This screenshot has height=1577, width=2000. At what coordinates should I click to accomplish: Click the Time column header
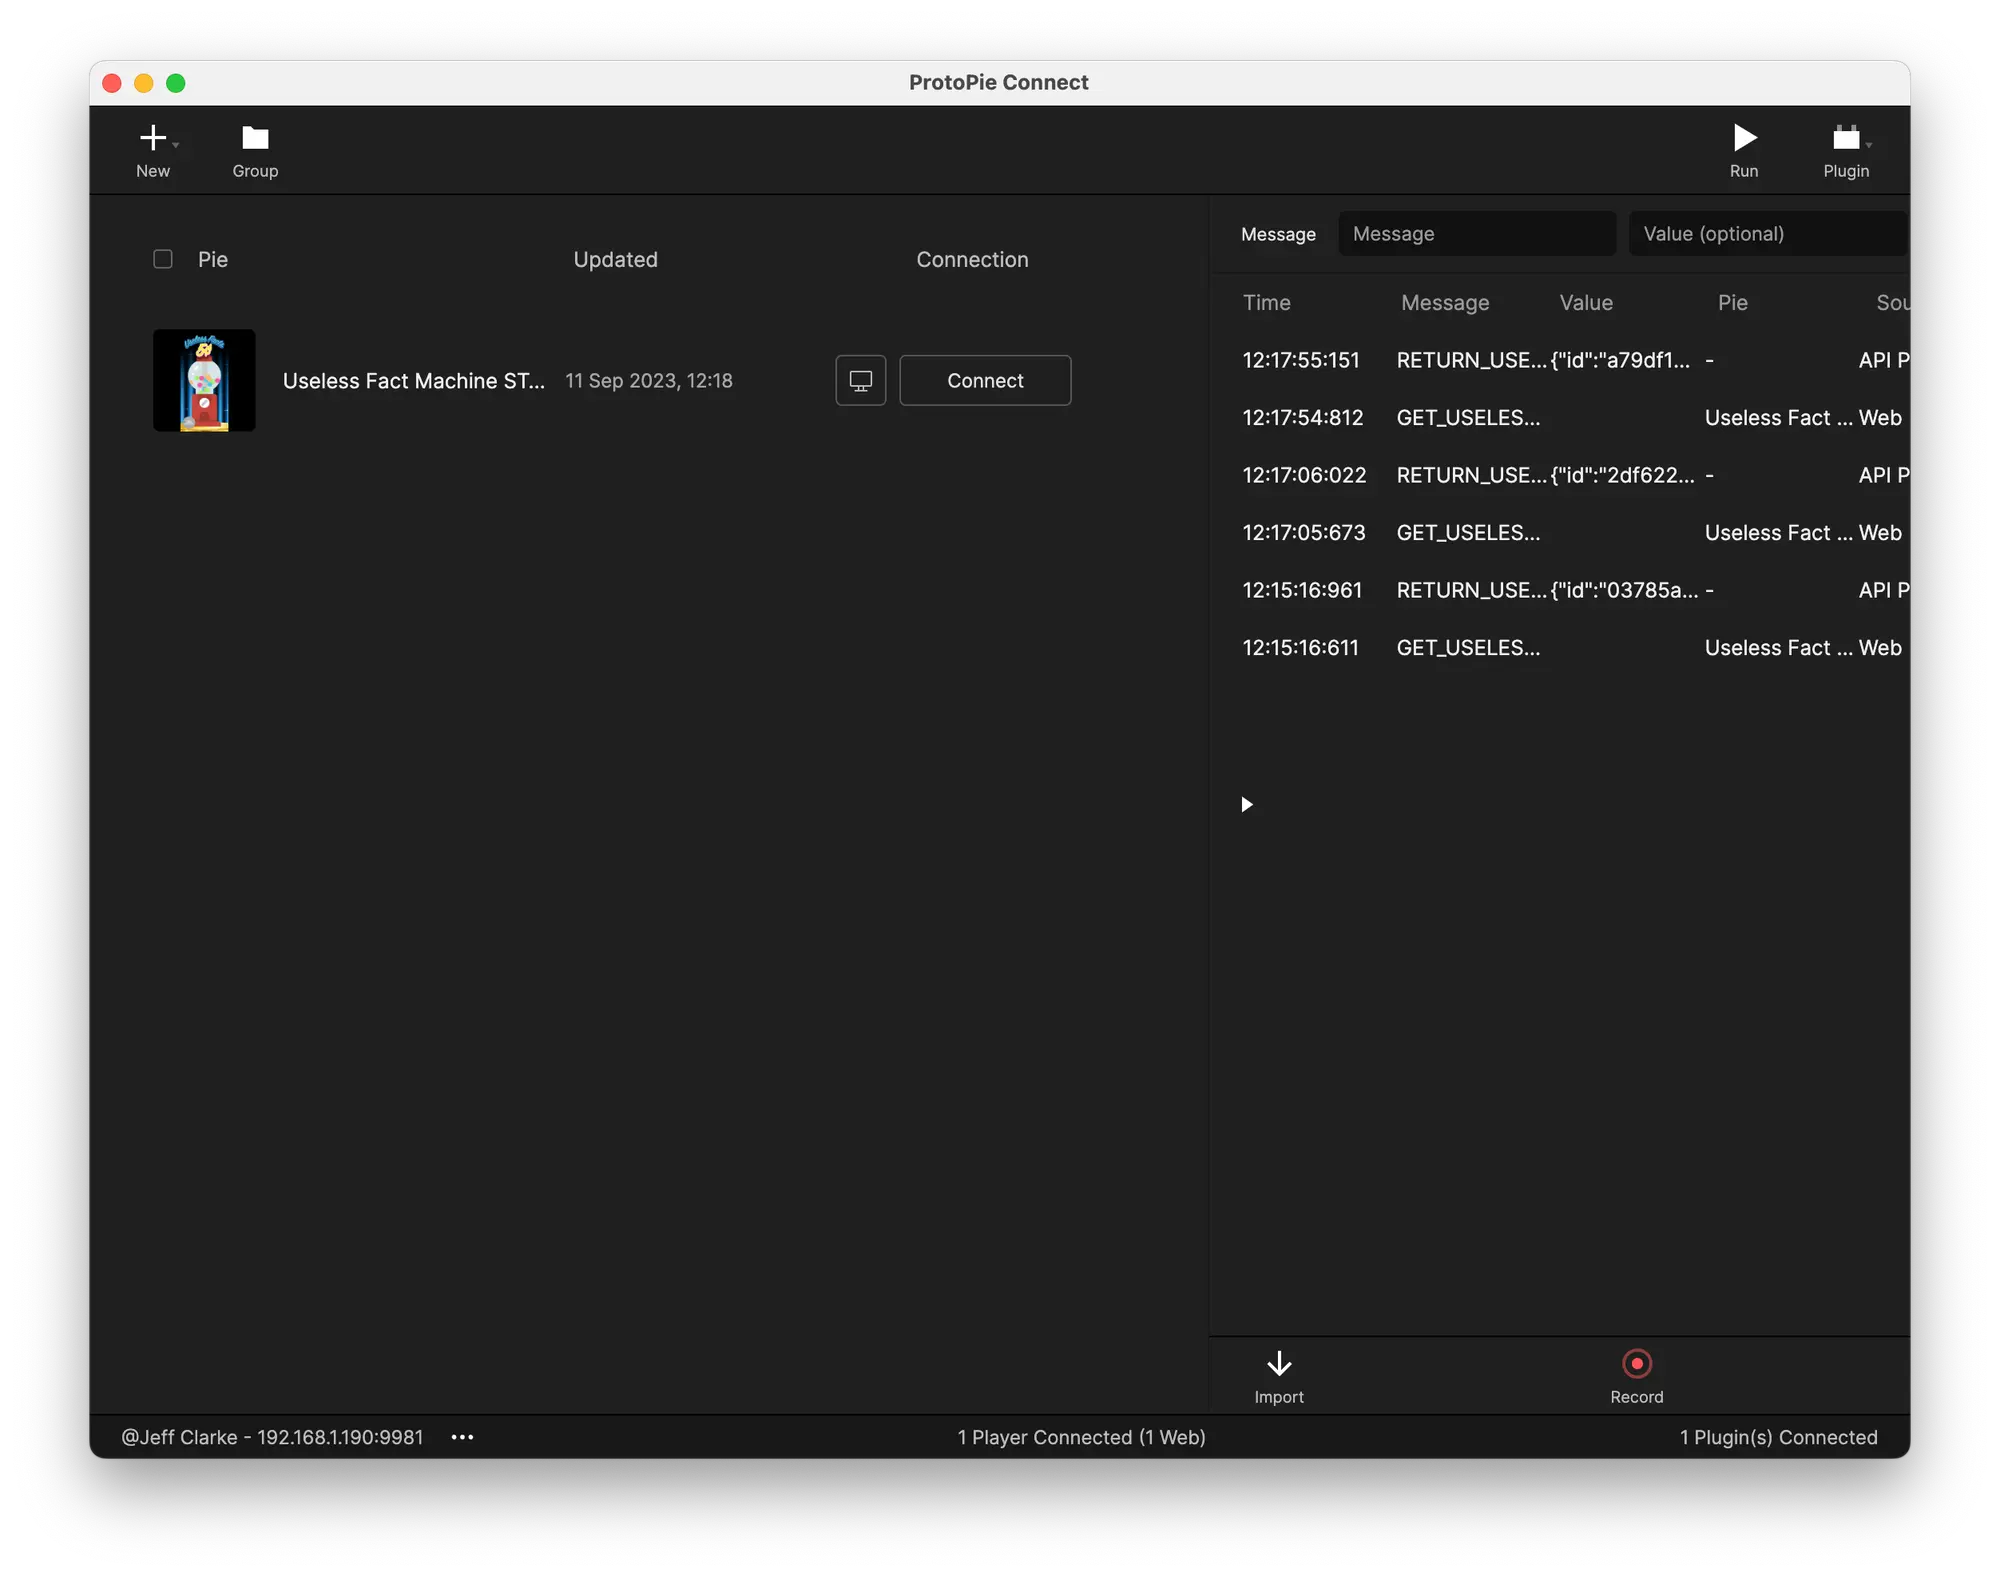[1266, 303]
